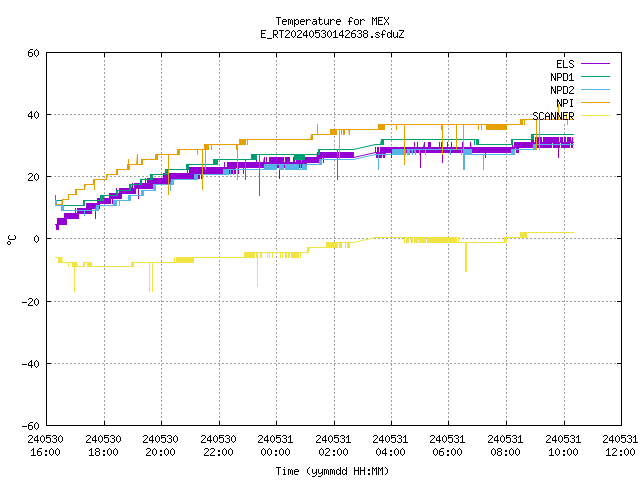Click the x-axis label 240530 16:00

[45, 446]
